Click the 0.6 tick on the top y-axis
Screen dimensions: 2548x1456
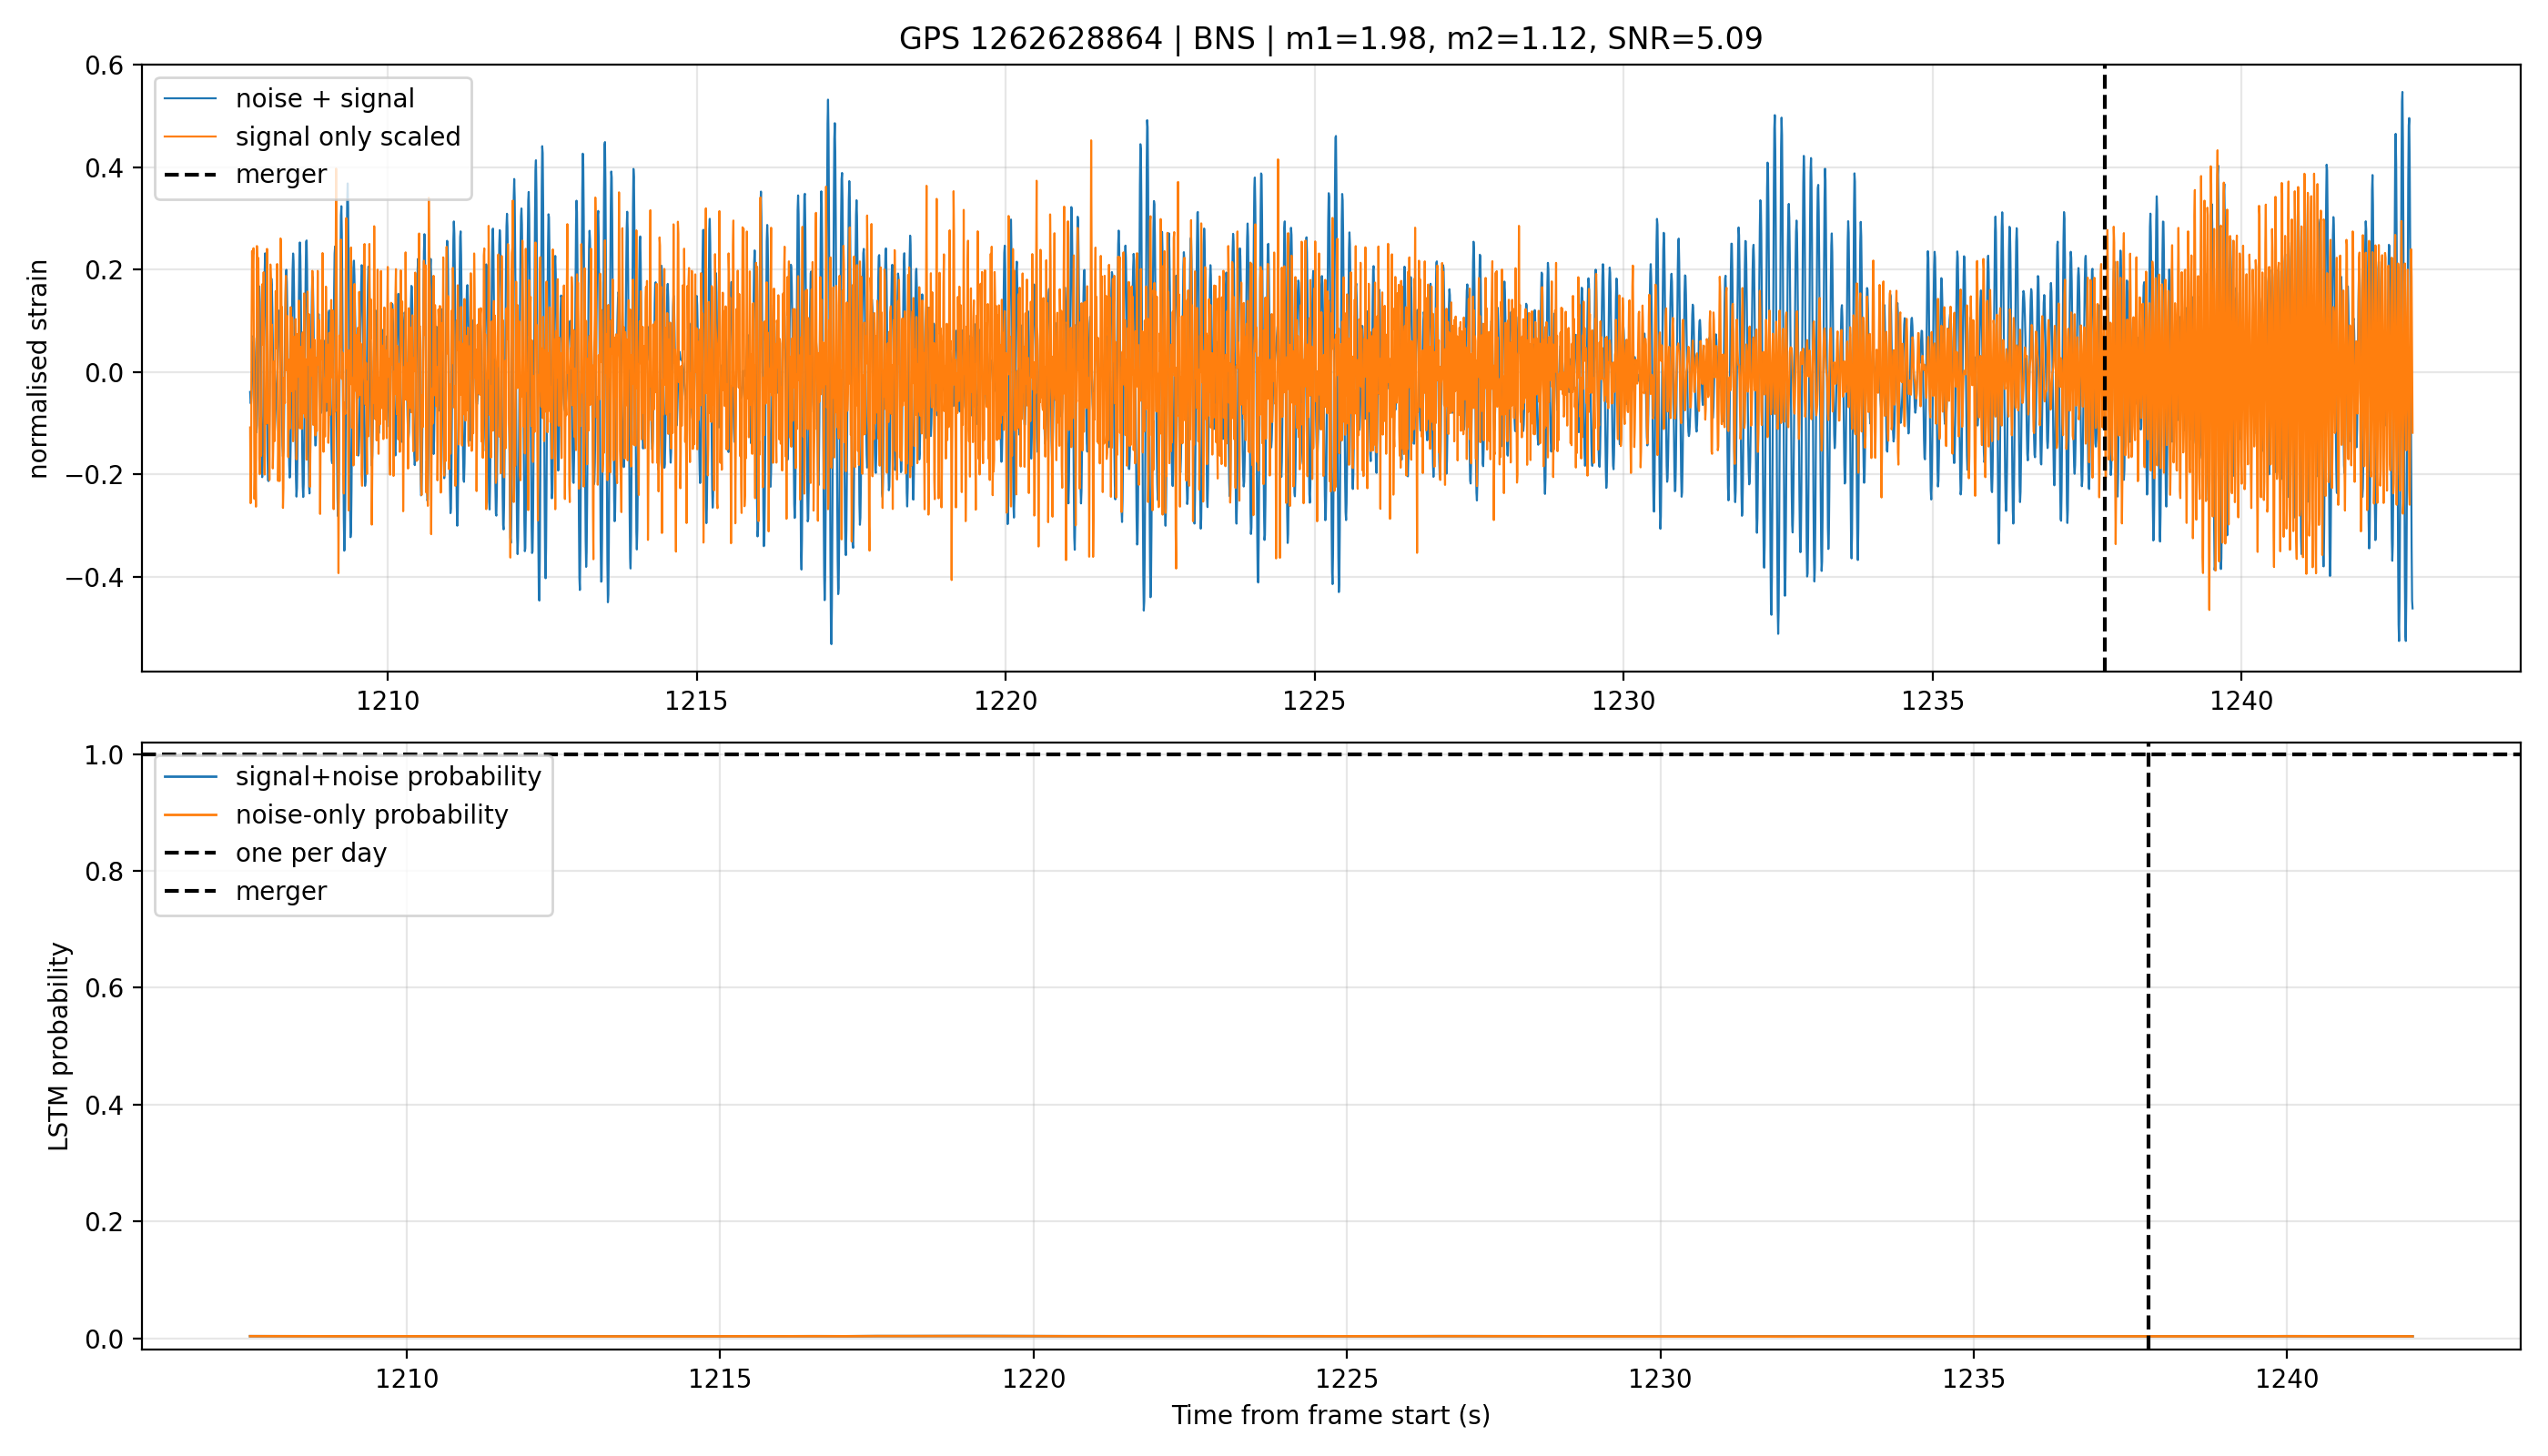pyautogui.click(x=104, y=66)
